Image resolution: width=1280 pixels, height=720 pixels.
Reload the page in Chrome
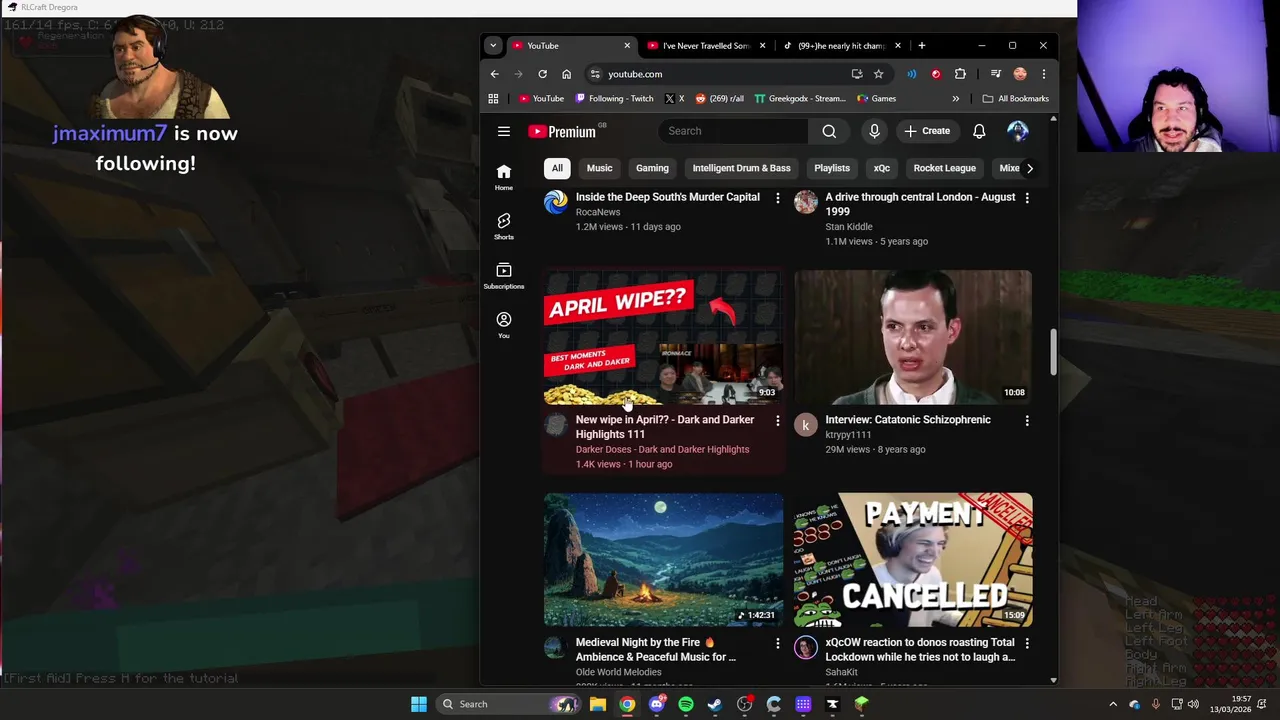(x=542, y=74)
